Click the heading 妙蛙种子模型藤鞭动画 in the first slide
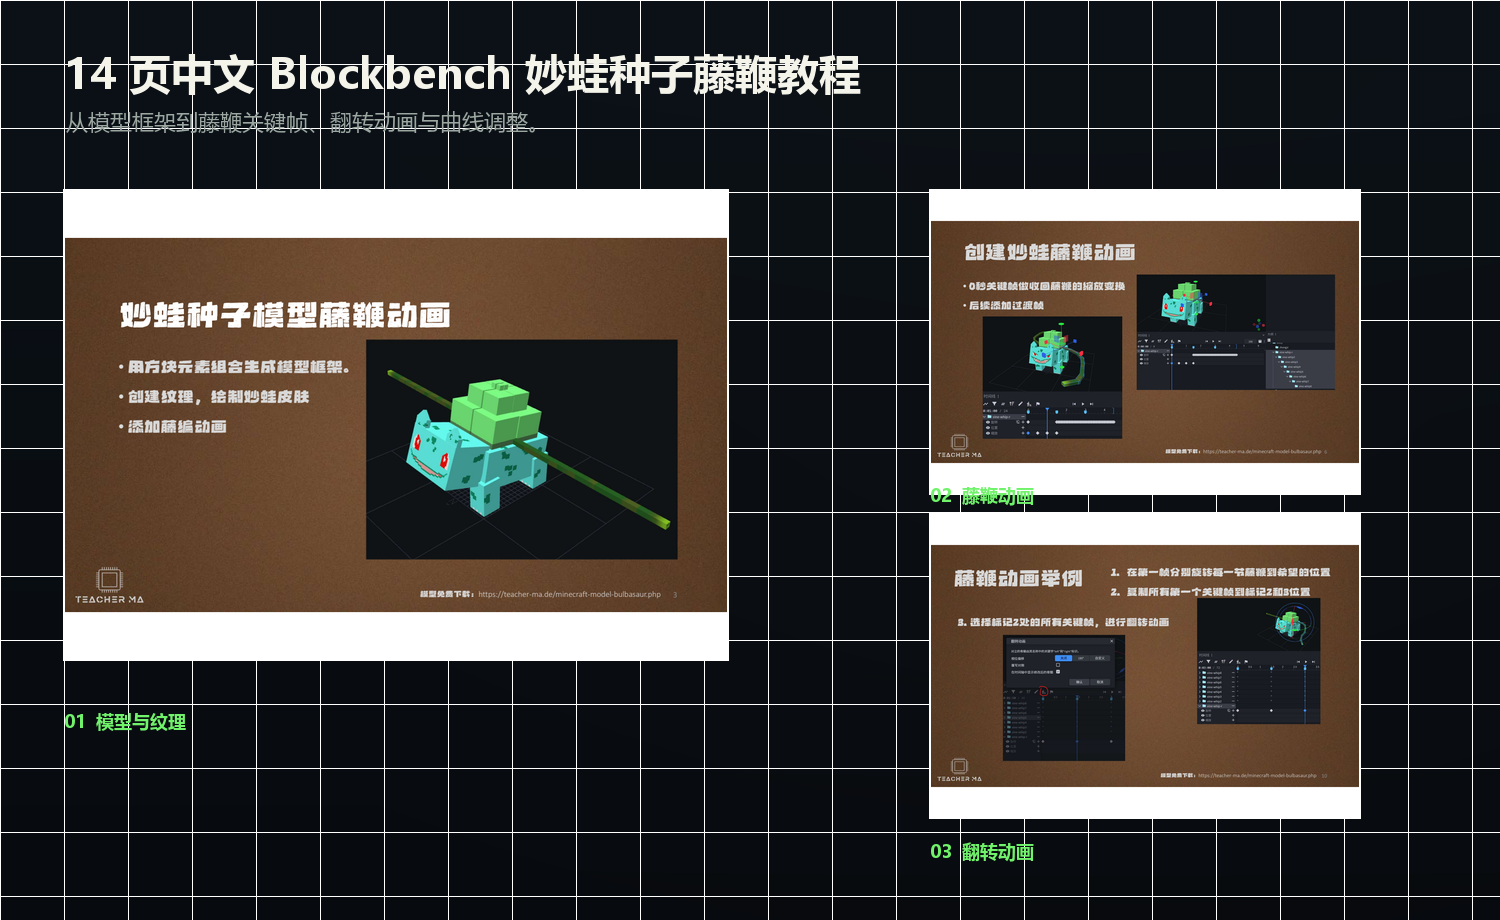Viewport: 1500px width, 920px height. coord(286,315)
